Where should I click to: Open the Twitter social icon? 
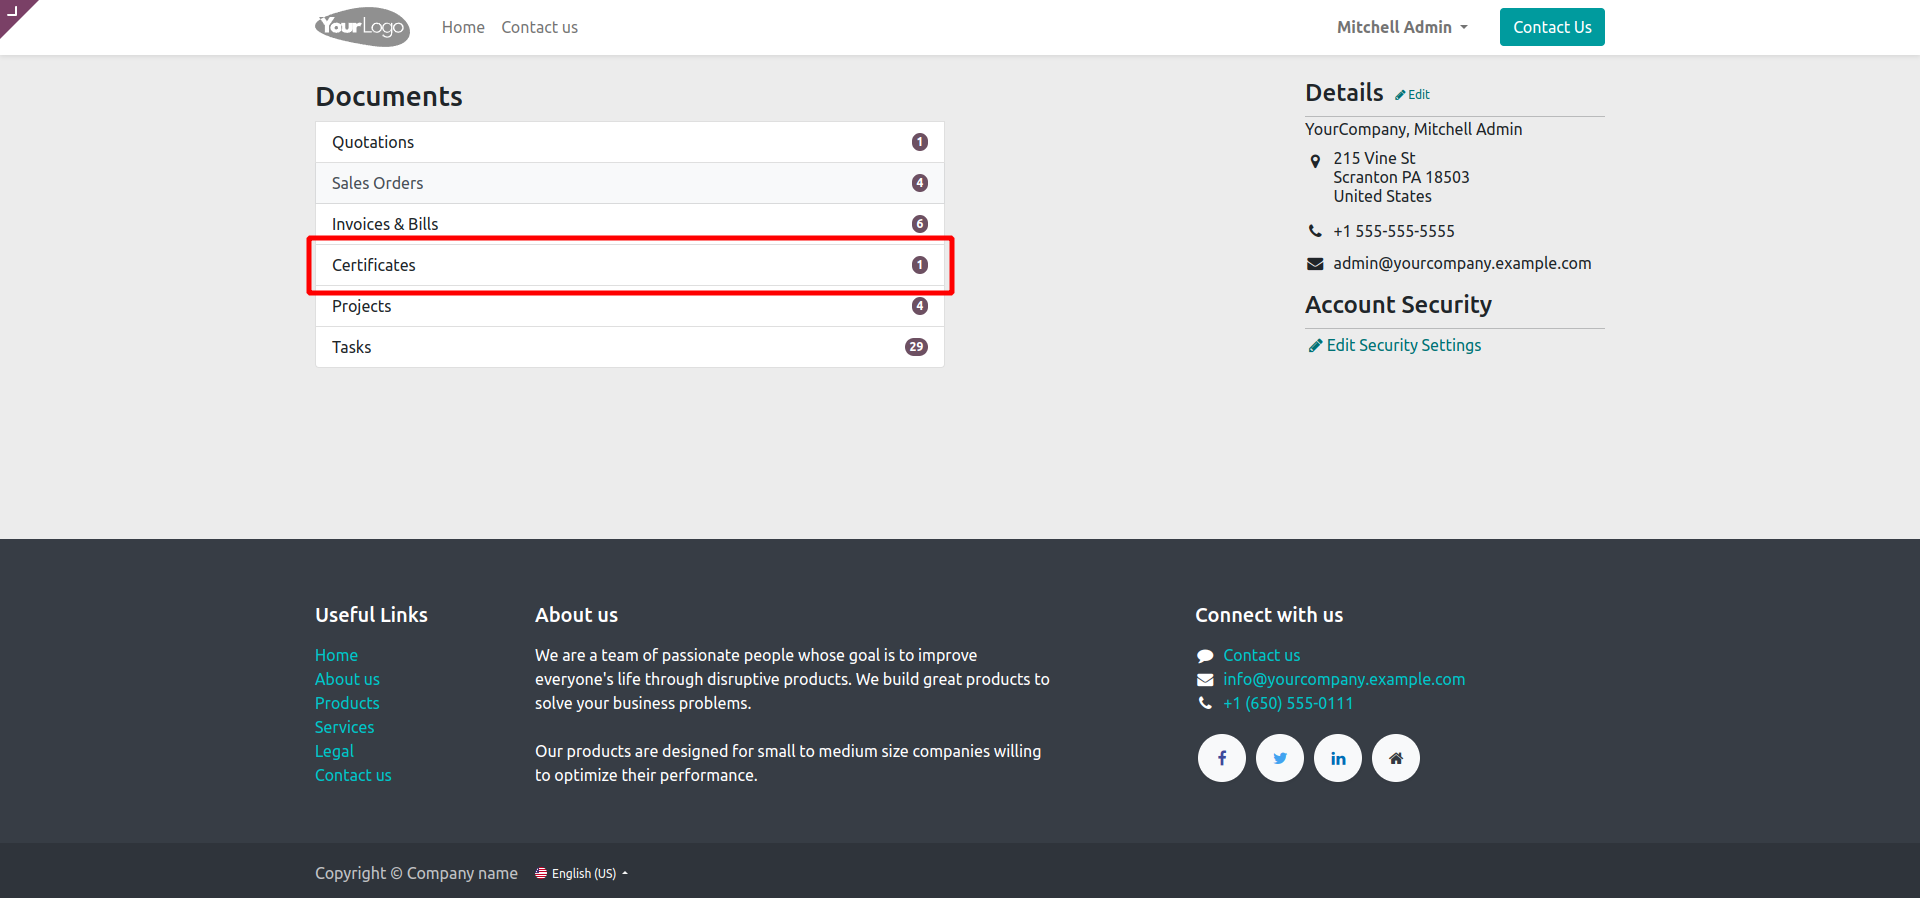(1279, 758)
